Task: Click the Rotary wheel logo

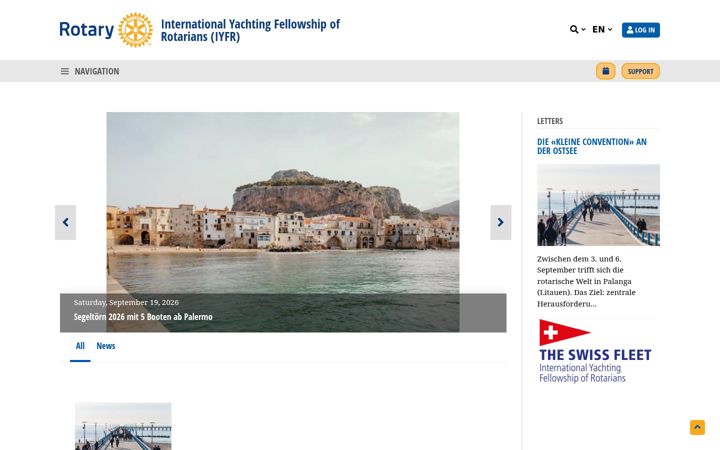Action: click(135, 30)
